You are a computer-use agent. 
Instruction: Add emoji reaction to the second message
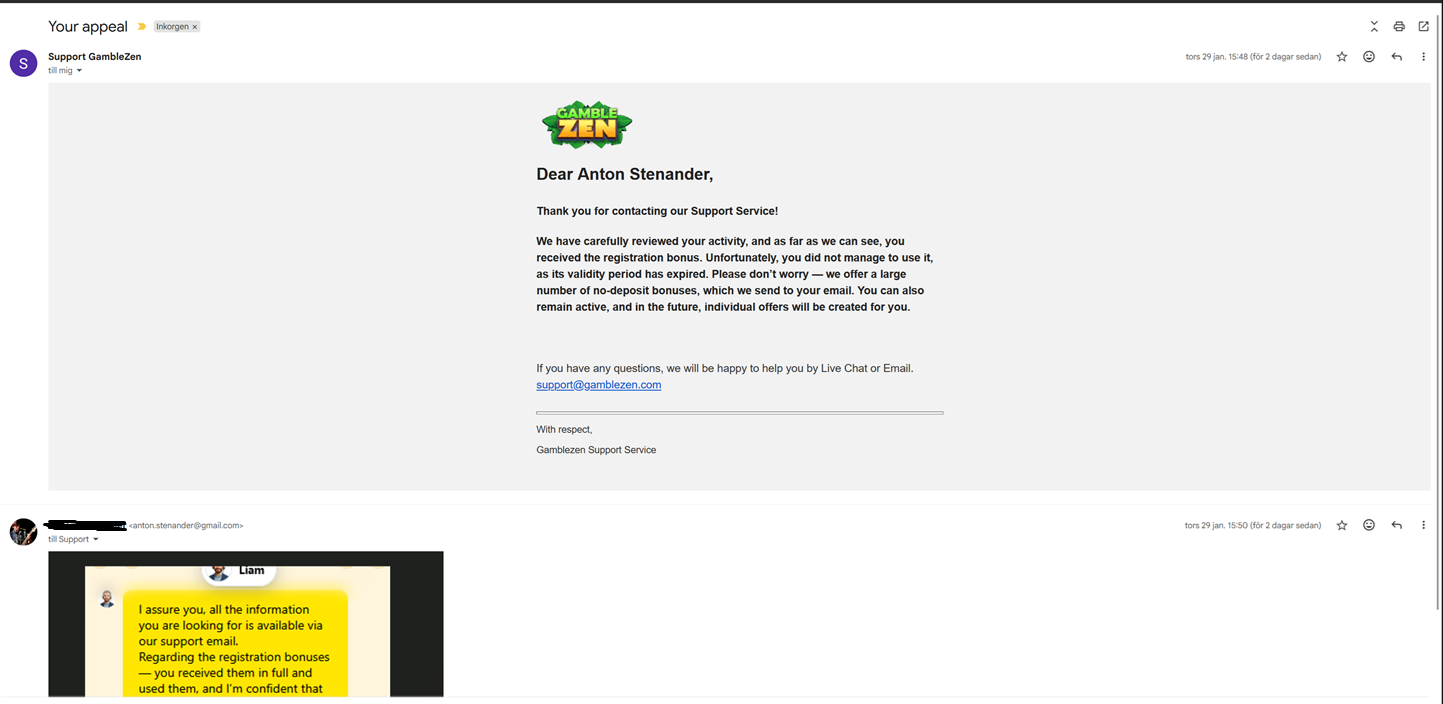tap(1369, 525)
